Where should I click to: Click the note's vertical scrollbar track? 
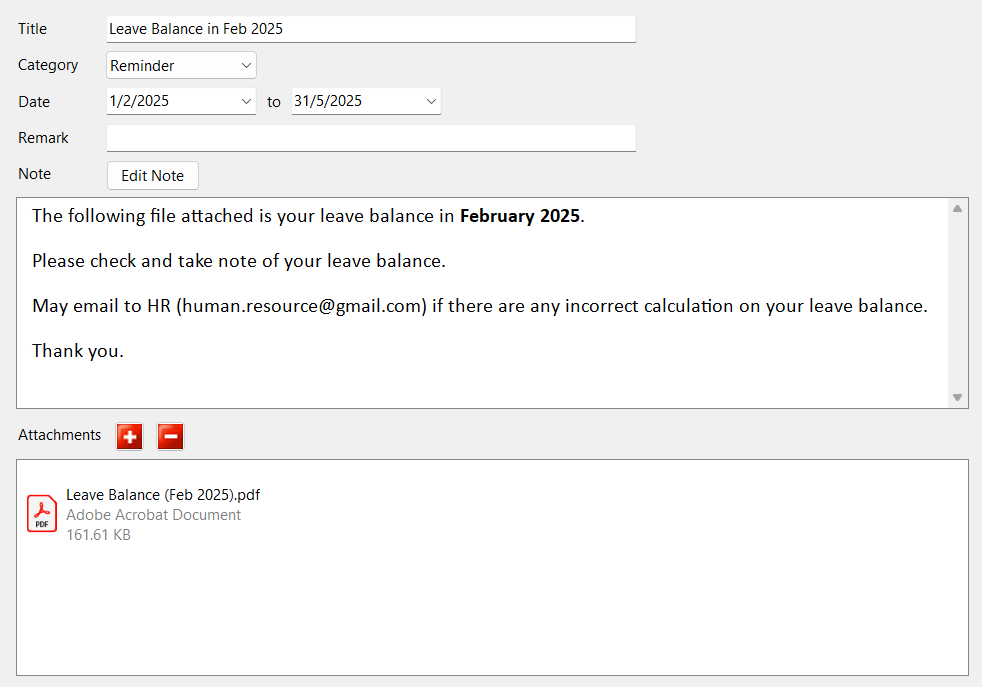tap(957, 300)
